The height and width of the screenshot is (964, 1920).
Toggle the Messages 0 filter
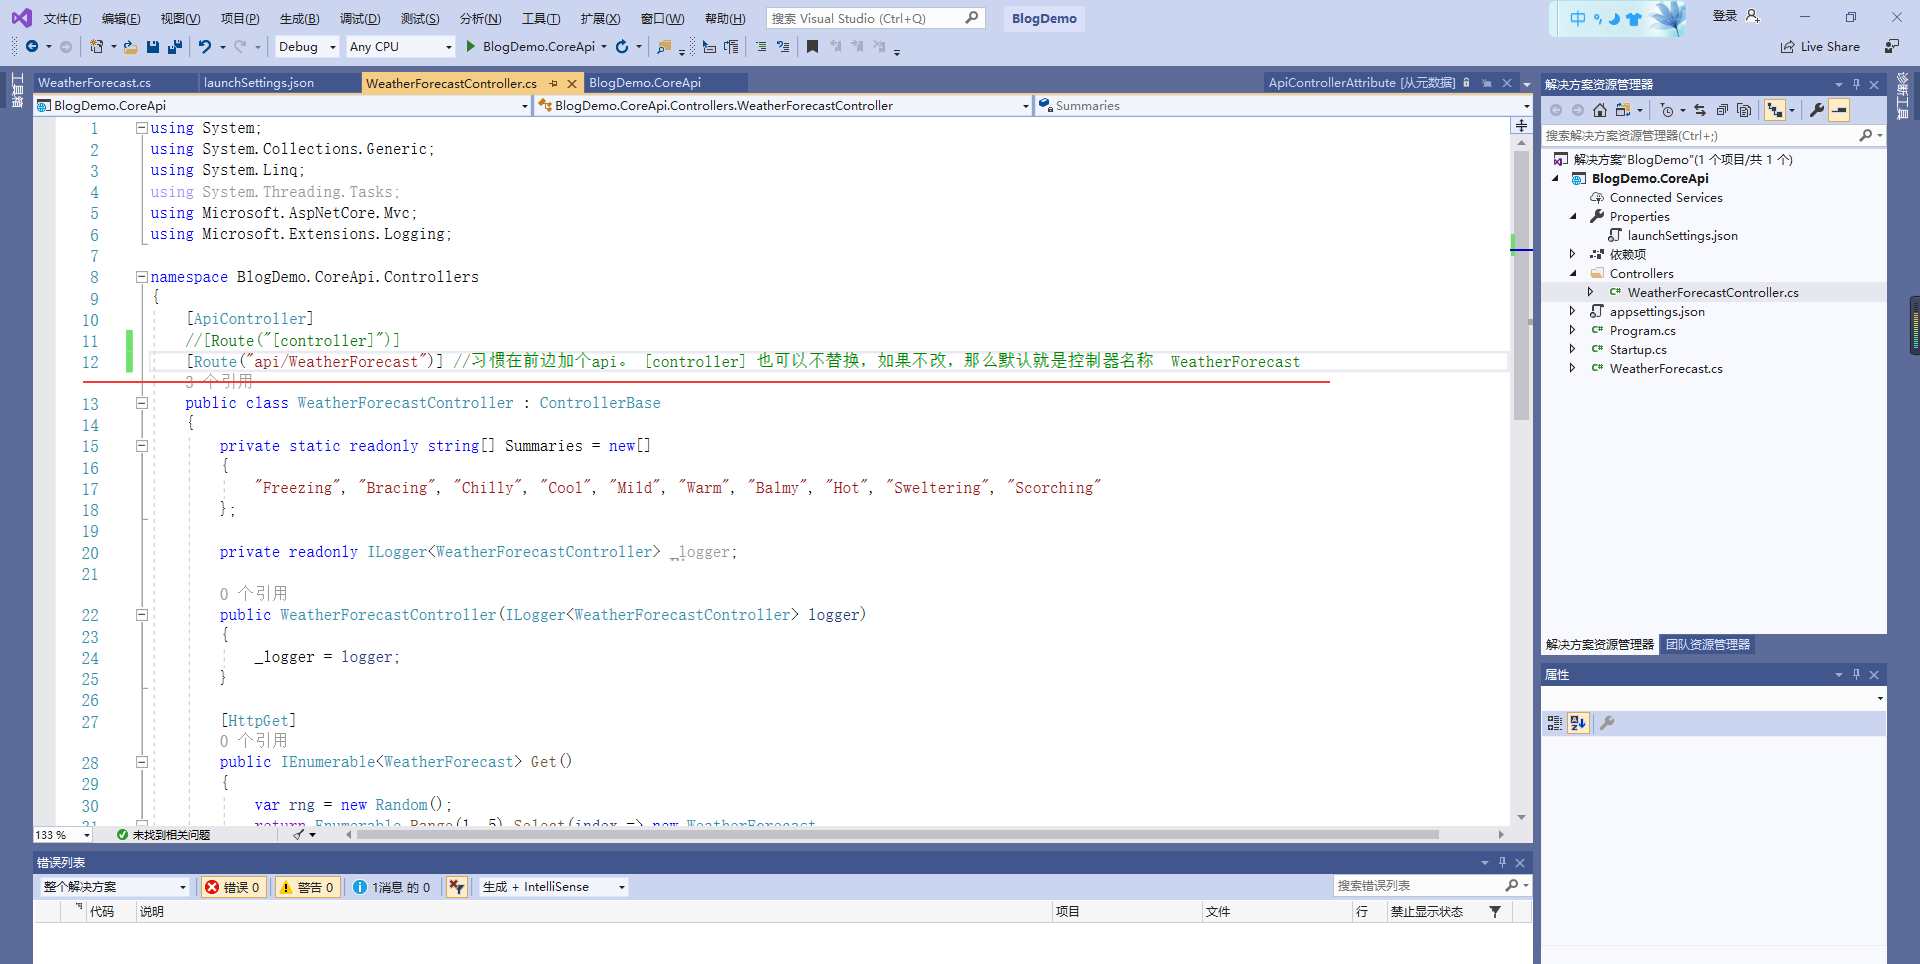[x=392, y=887]
